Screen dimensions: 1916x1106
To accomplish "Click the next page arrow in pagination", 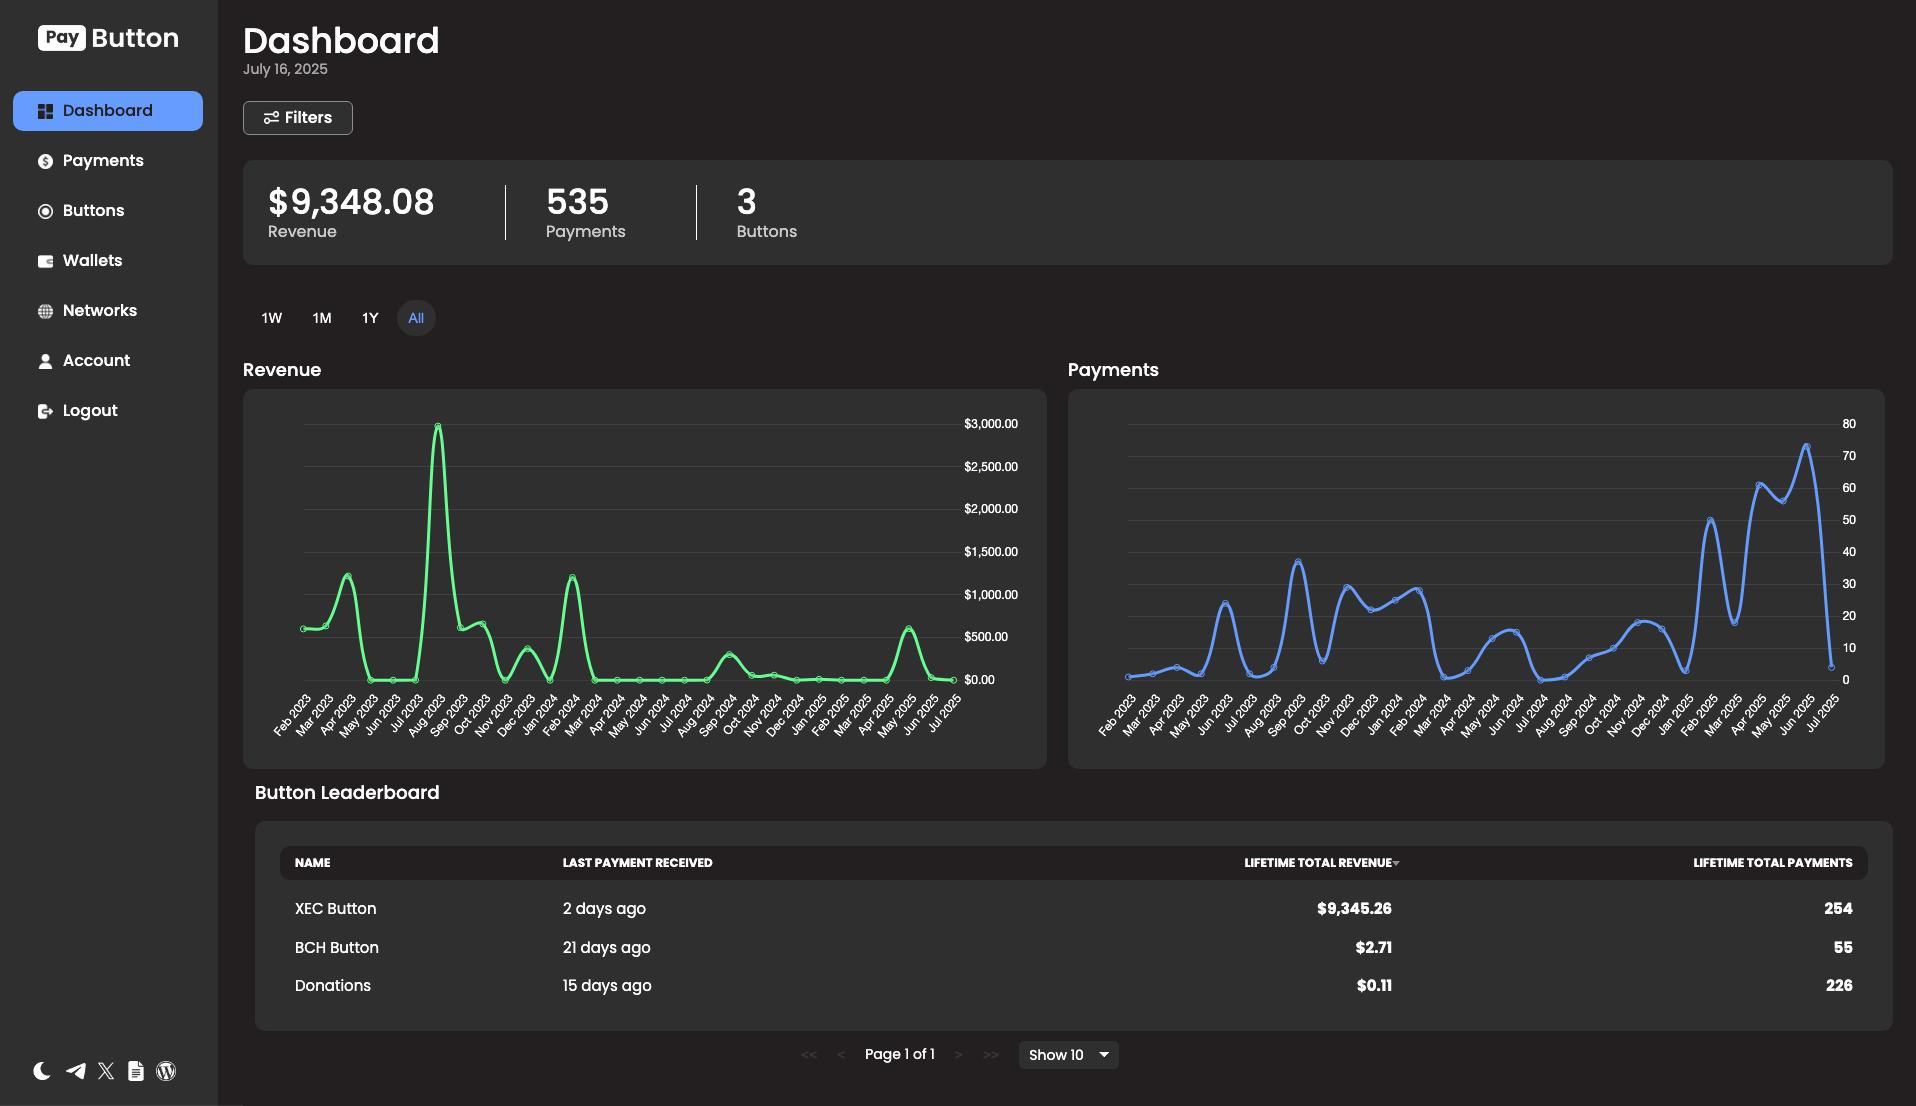I will [x=958, y=1054].
